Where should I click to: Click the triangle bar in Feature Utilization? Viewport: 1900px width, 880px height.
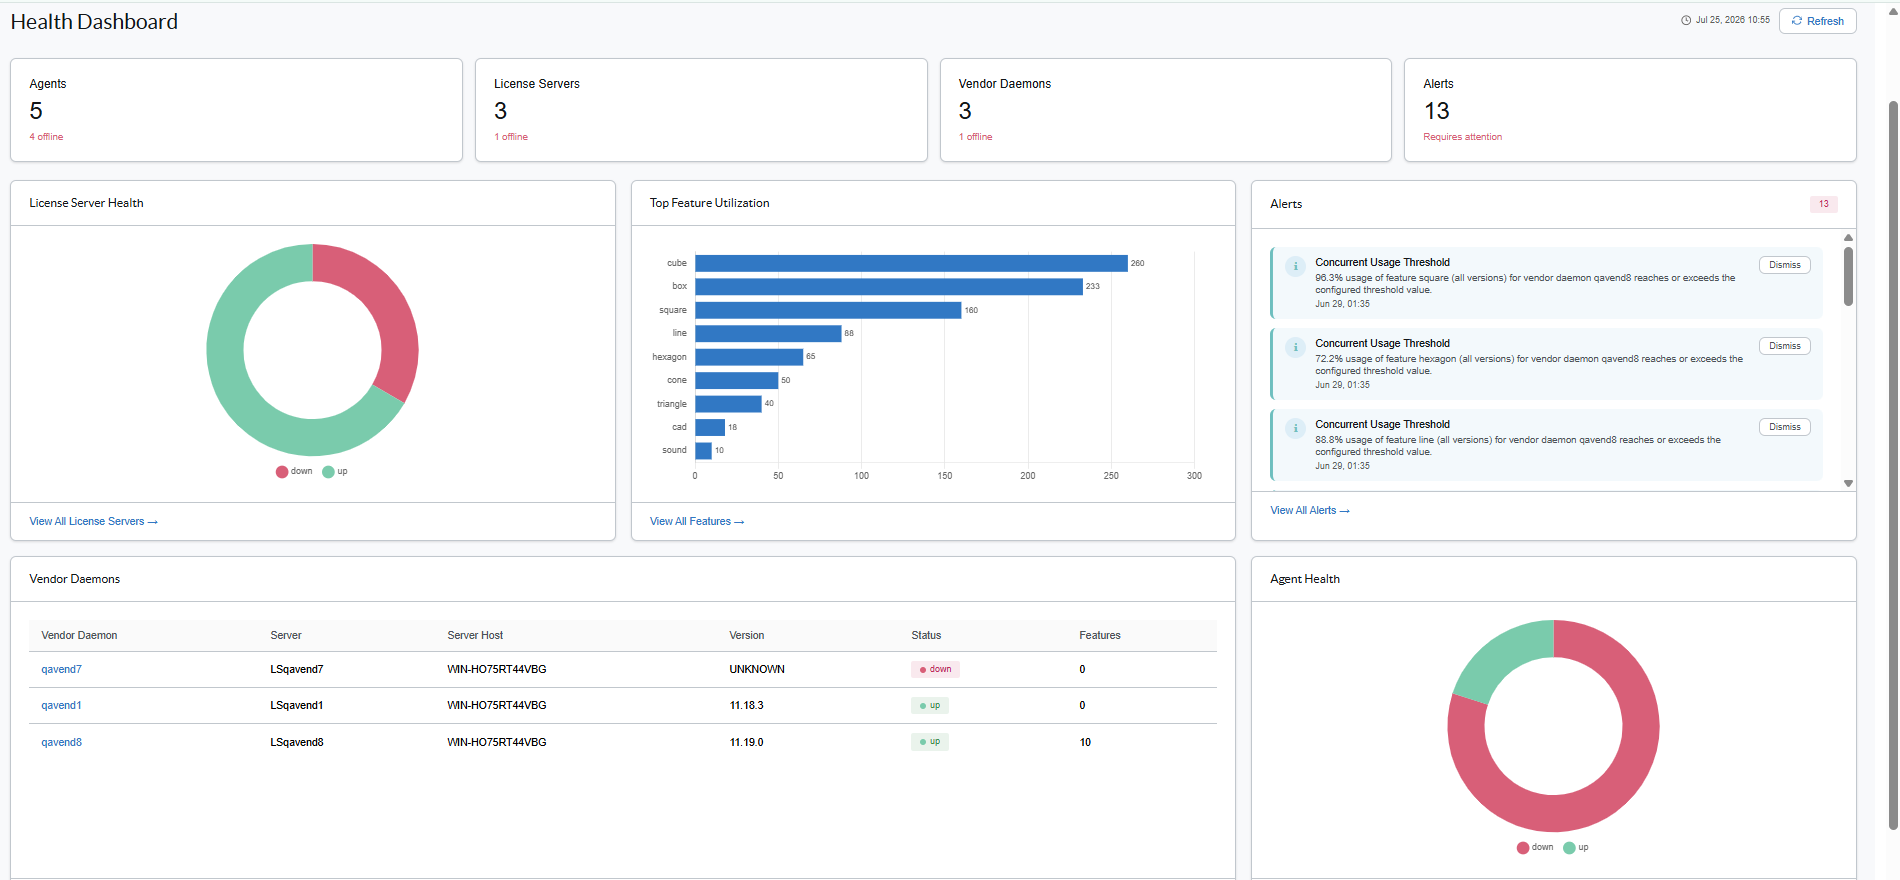pos(728,404)
